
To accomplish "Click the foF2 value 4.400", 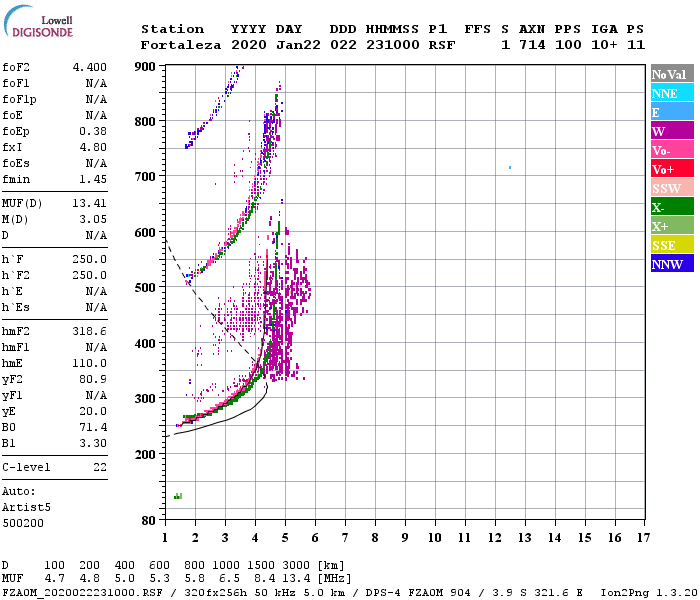I will click(x=90, y=67).
